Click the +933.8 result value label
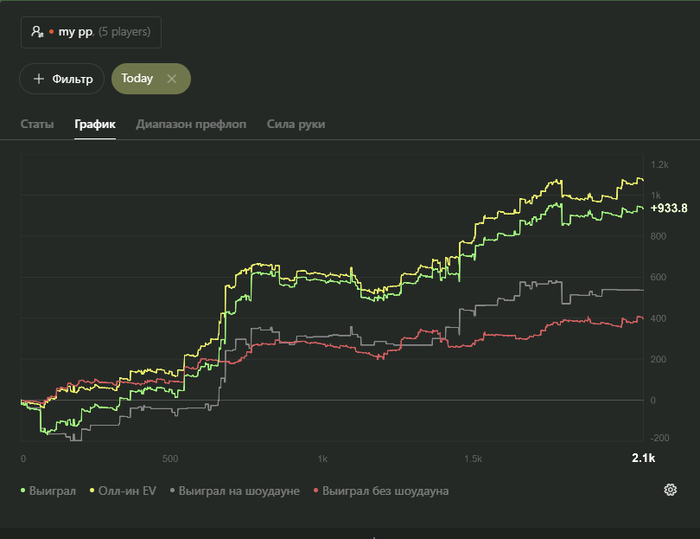 click(x=669, y=208)
